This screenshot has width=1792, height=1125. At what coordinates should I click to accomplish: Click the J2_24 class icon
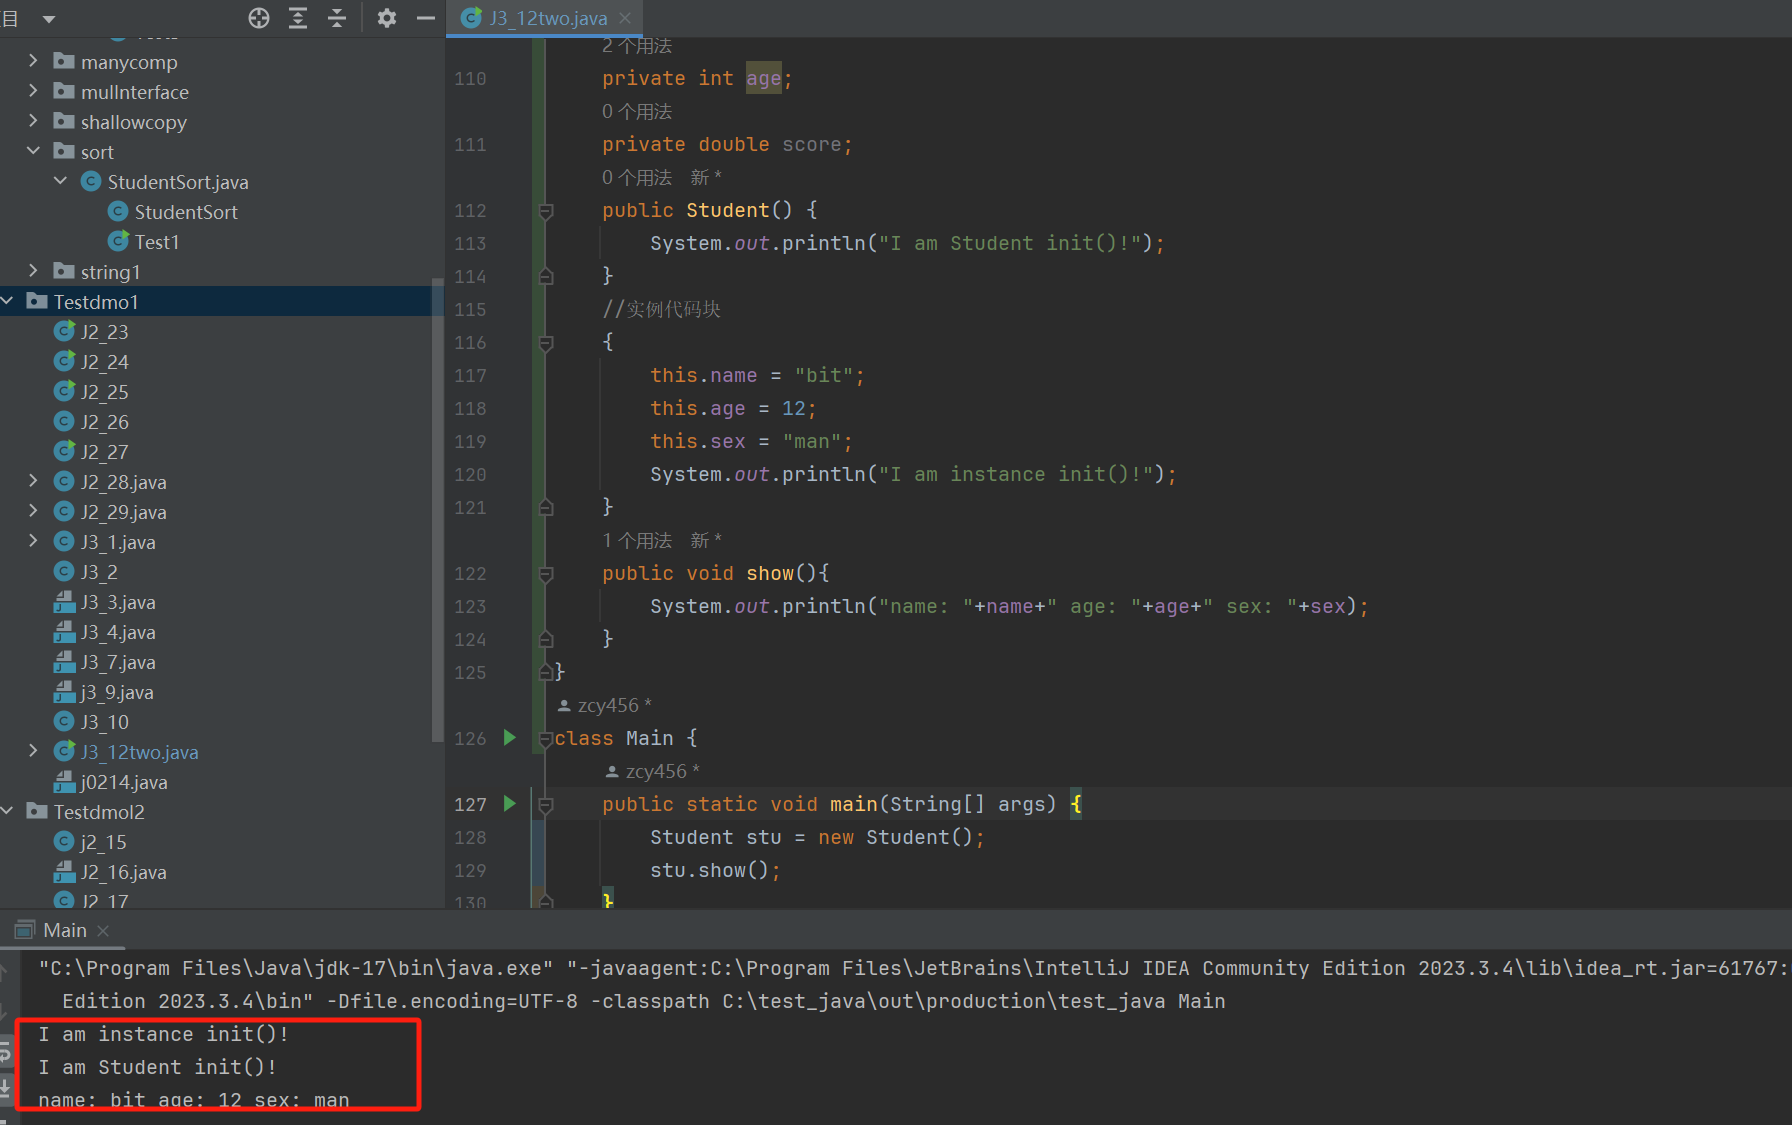coord(64,361)
